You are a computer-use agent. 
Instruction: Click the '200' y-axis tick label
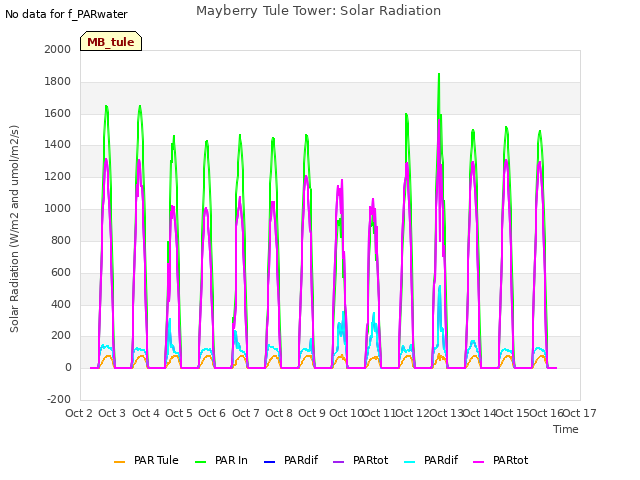[61, 336]
